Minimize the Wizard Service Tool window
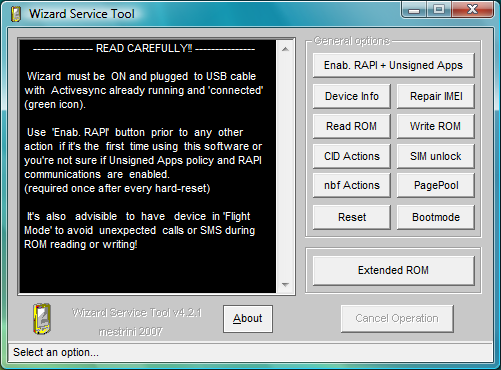 [x=414, y=10]
